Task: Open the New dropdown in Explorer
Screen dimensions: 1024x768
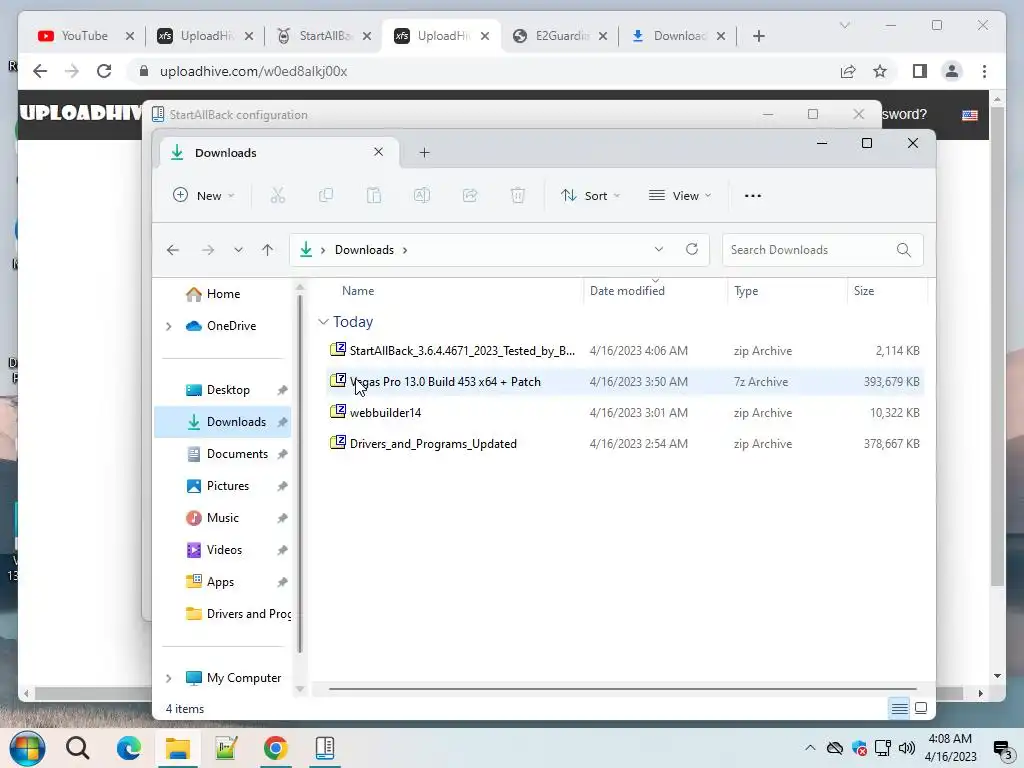Action: tap(203, 195)
